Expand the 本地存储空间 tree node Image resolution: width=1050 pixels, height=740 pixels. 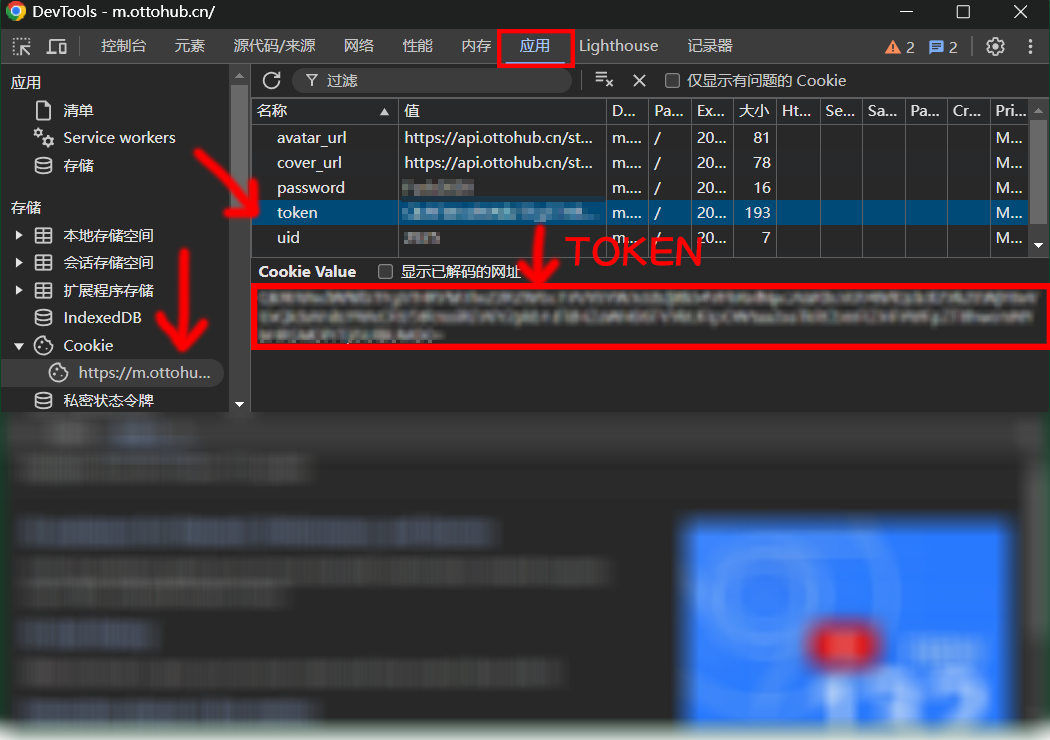(x=18, y=236)
